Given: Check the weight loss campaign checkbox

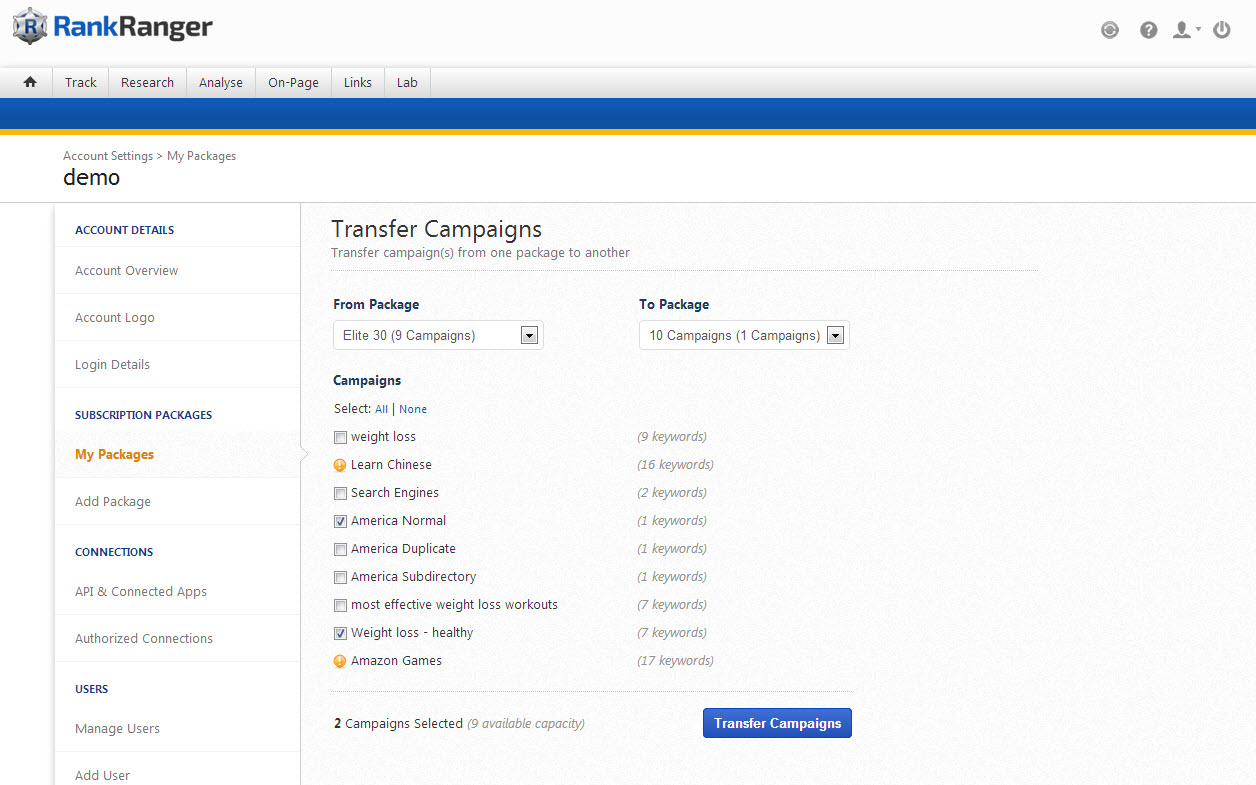Looking at the screenshot, I should point(341,437).
